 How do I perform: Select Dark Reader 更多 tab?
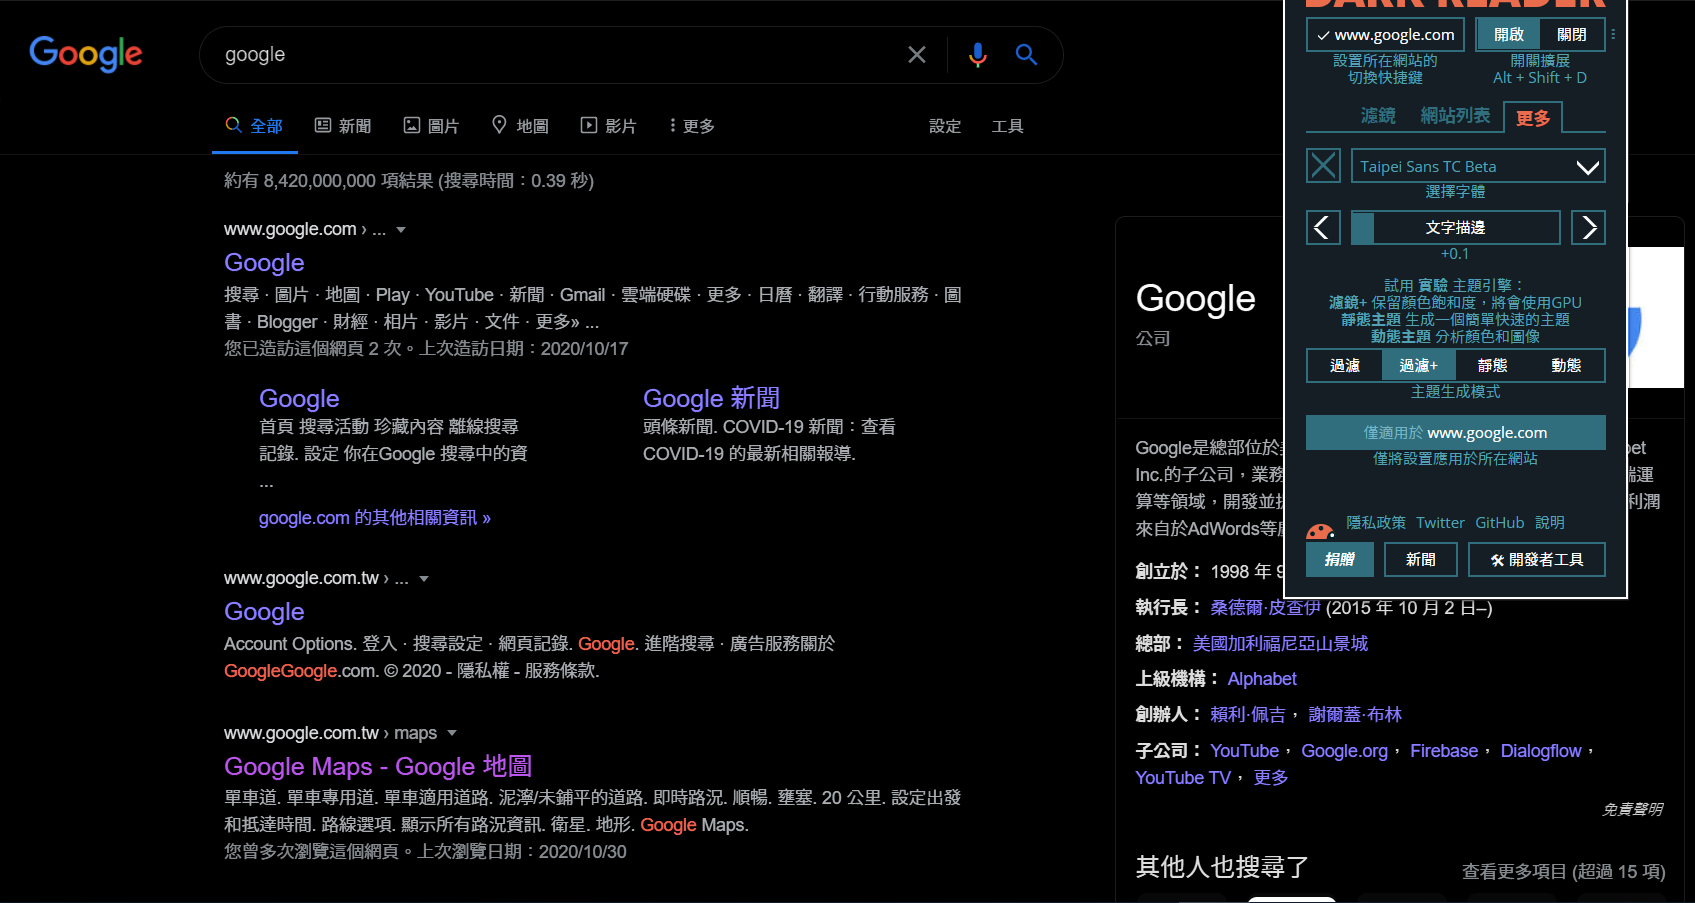click(x=1533, y=118)
